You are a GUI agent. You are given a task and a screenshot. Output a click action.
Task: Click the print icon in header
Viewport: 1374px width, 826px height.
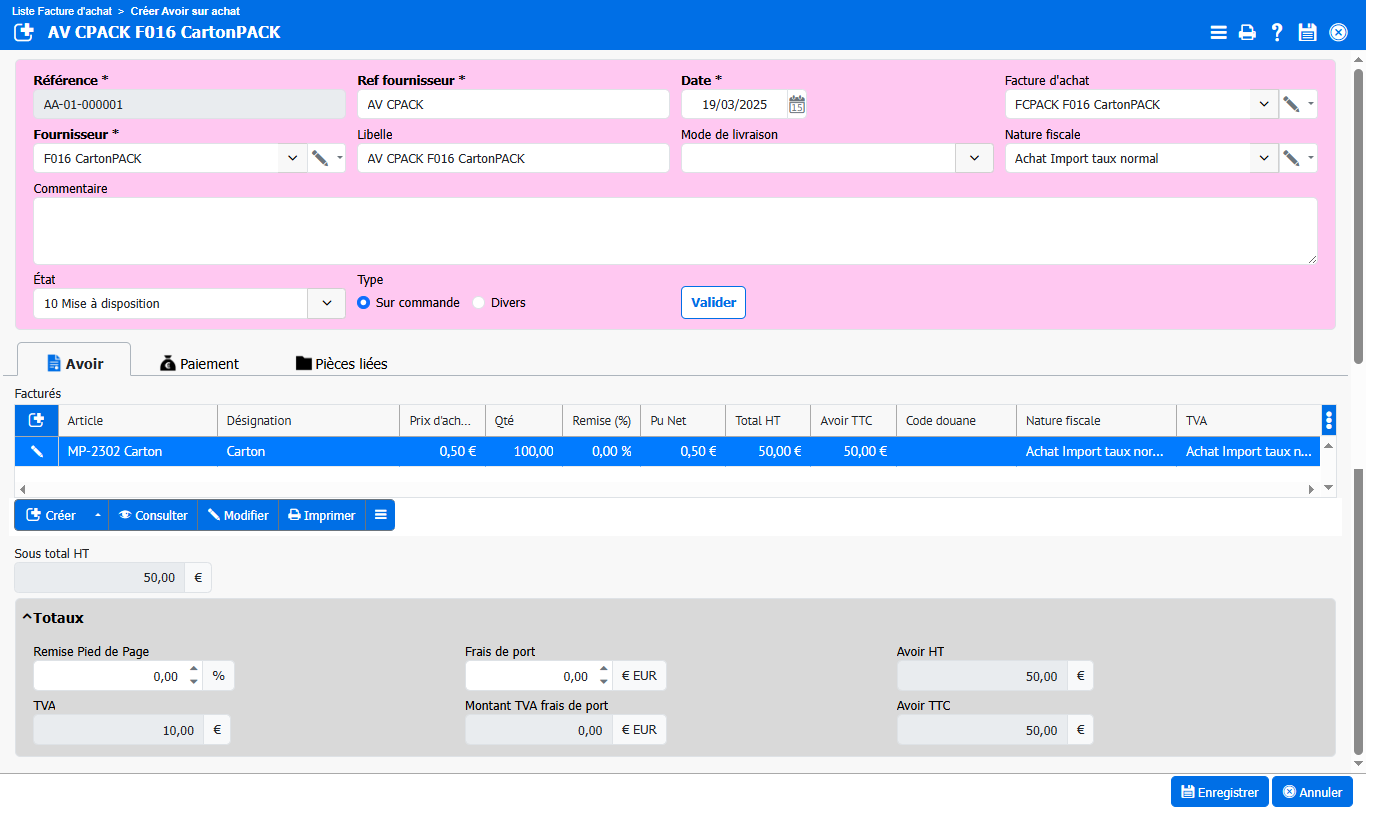point(1247,32)
